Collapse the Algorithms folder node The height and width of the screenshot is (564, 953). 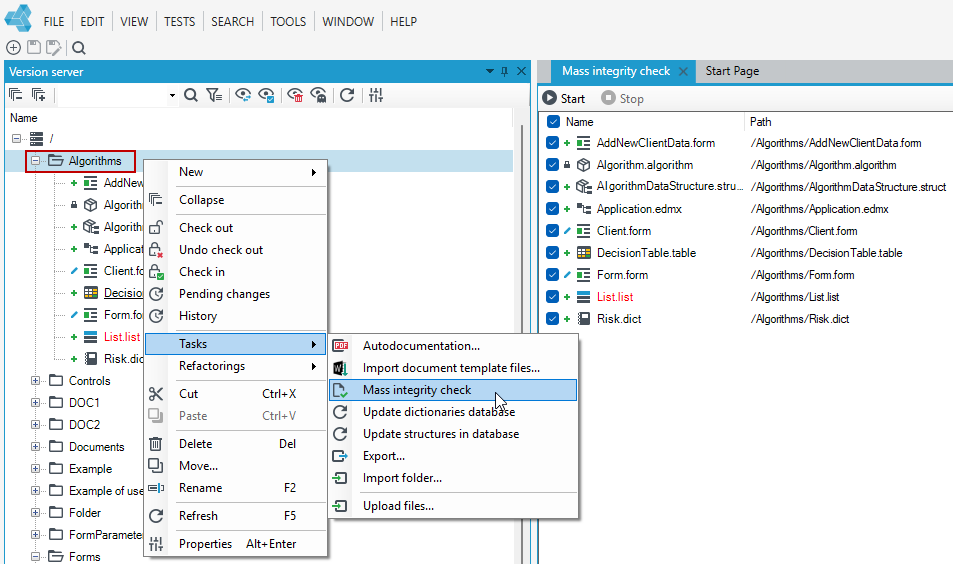pos(35,160)
